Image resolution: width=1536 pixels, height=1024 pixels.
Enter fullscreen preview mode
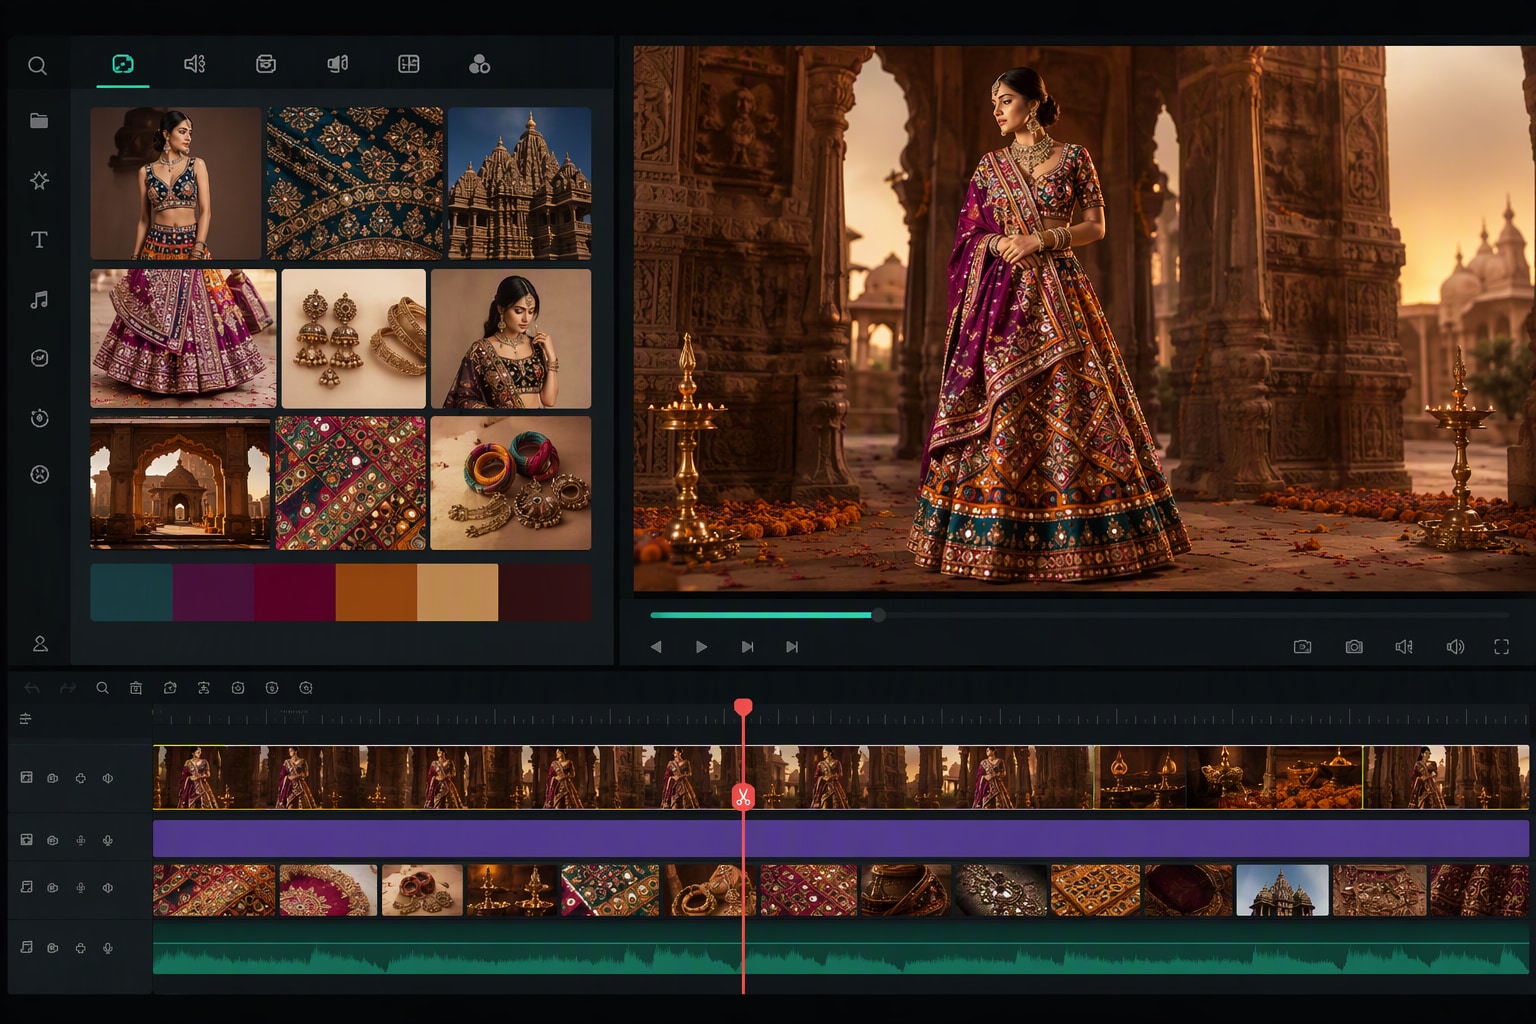pos(1501,647)
